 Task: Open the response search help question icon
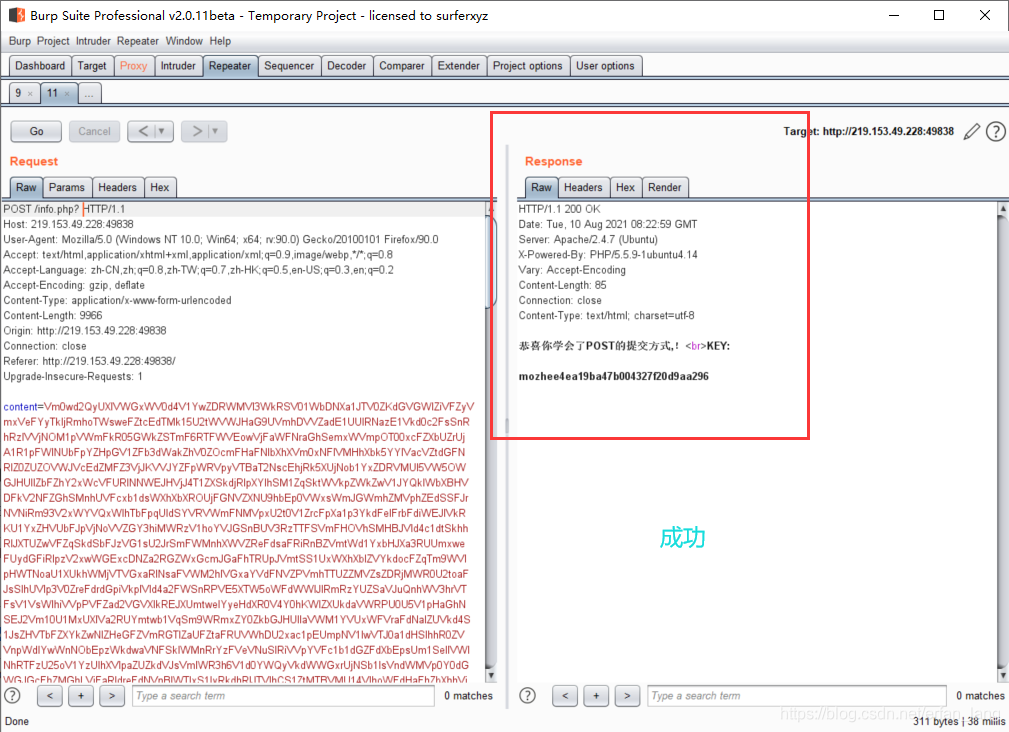coord(527,695)
